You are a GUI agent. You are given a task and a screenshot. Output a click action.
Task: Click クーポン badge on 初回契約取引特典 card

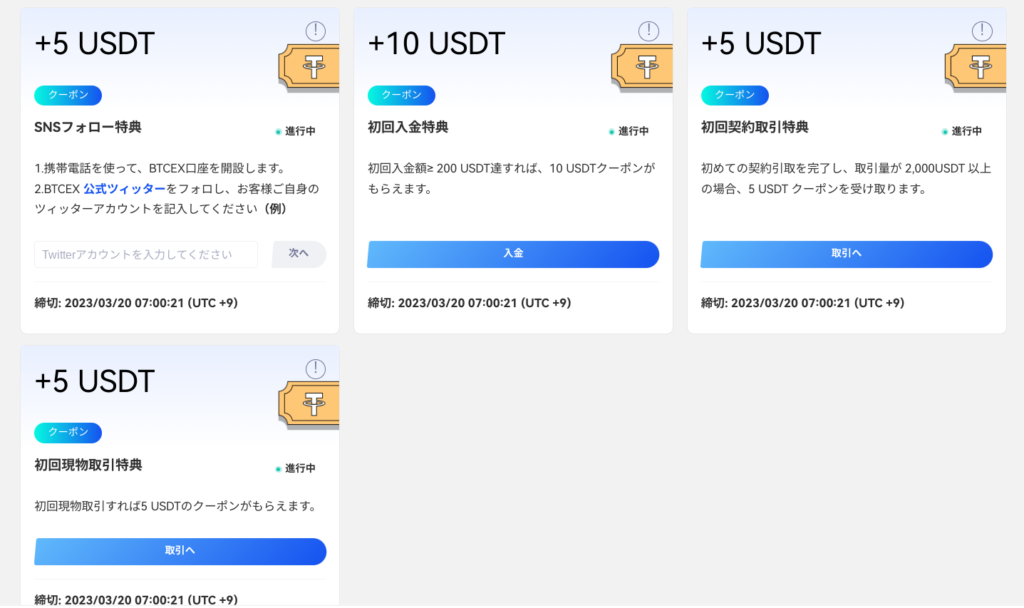[735, 95]
